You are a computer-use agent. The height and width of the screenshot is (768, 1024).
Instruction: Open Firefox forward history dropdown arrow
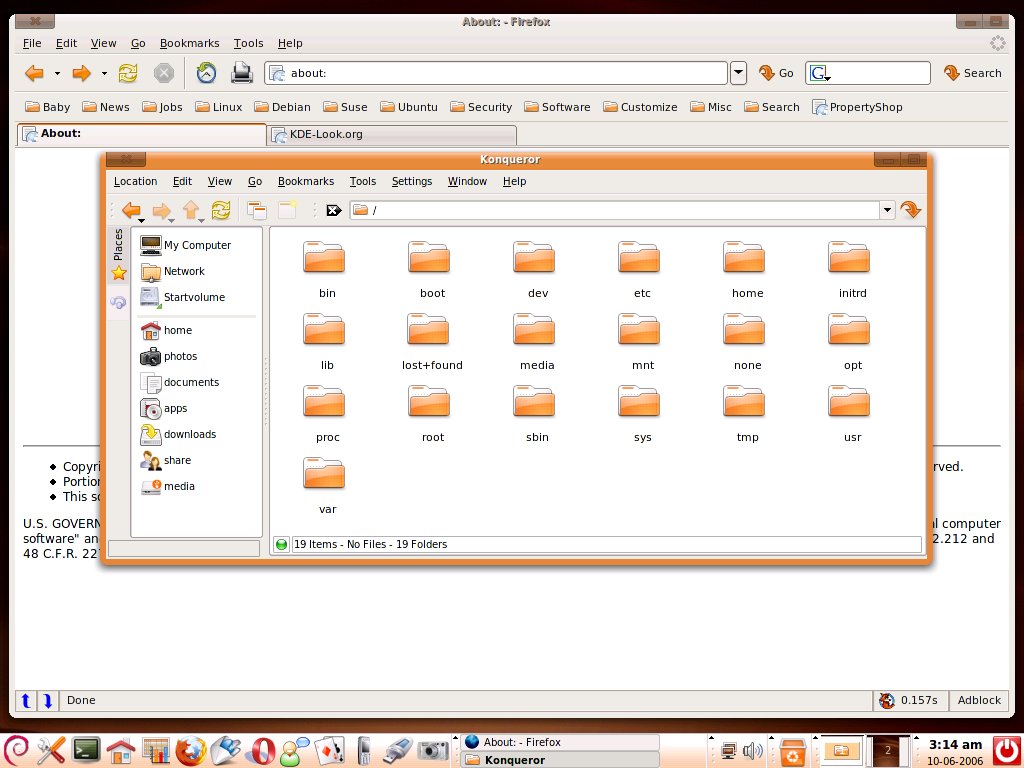[104, 74]
